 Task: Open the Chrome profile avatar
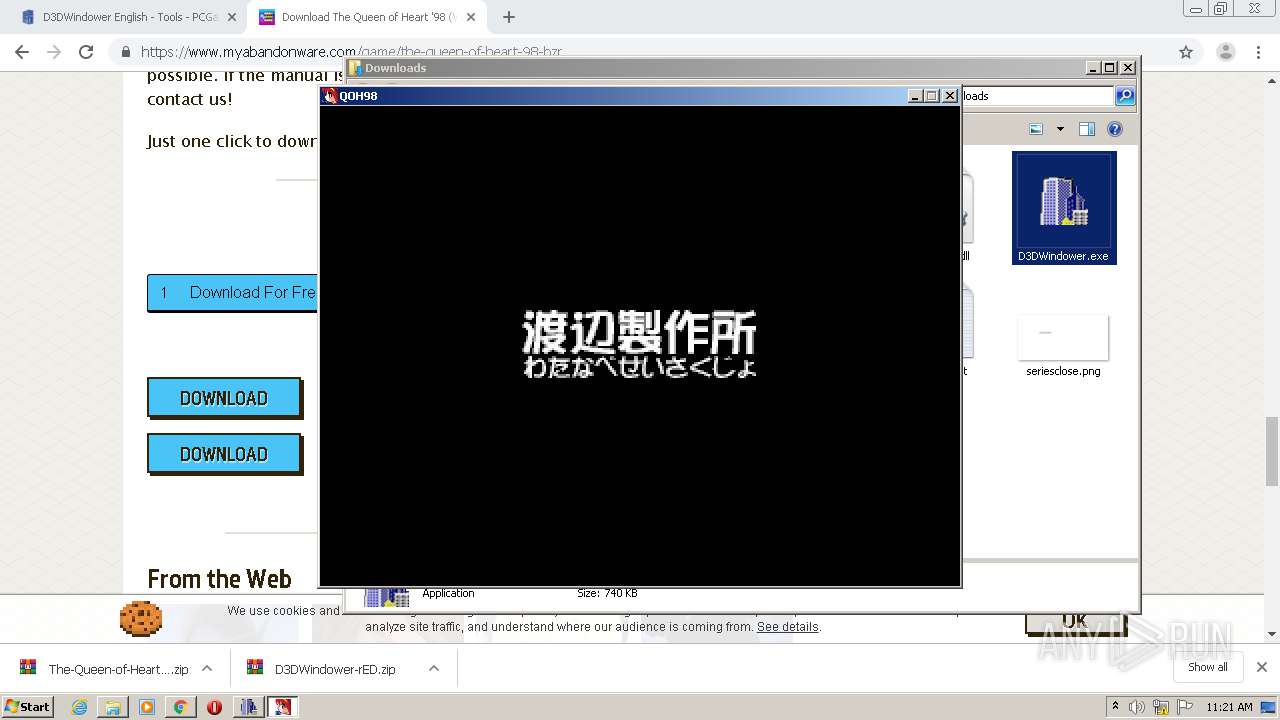(1225, 52)
